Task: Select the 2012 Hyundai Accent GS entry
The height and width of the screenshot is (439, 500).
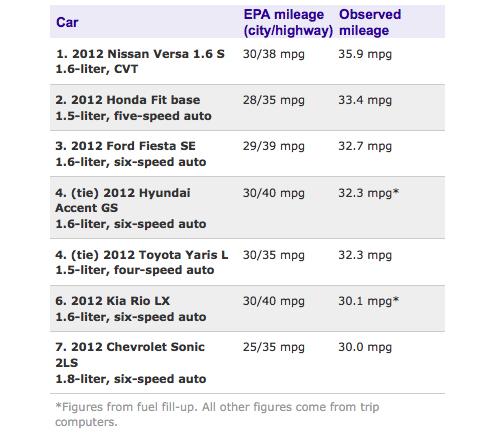Action: [247, 208]
